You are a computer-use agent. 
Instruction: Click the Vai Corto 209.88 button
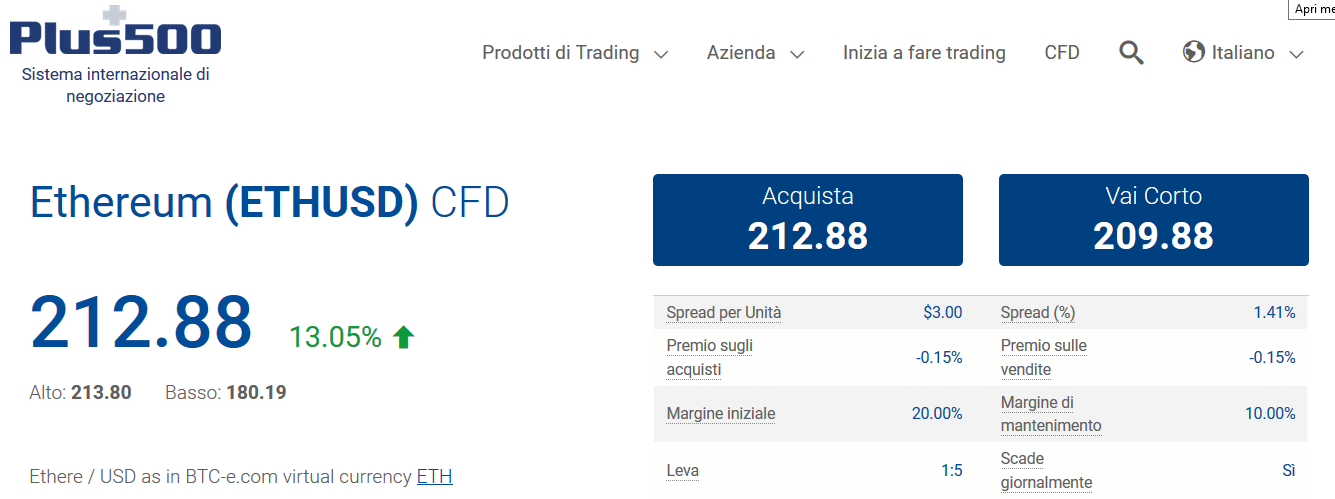[x=1154, y=220]
